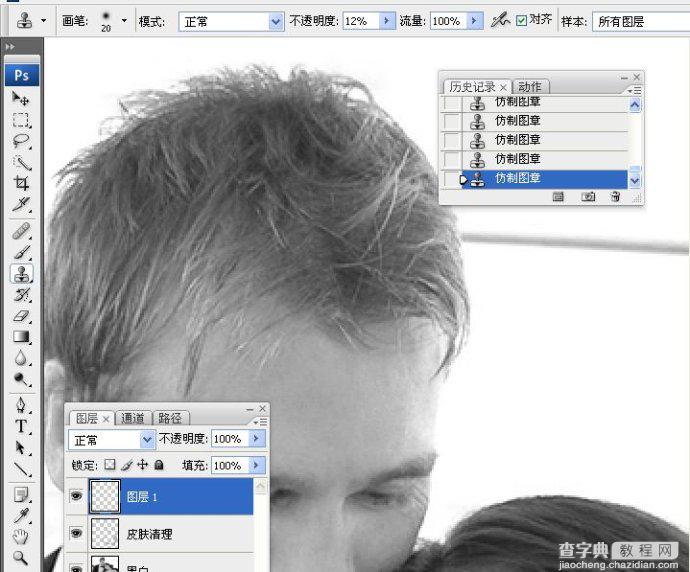Open the layer 填充 fill slider arrow
Viewport: 690px width, 572px height.
pyautogui.click(x=257, y=465)
